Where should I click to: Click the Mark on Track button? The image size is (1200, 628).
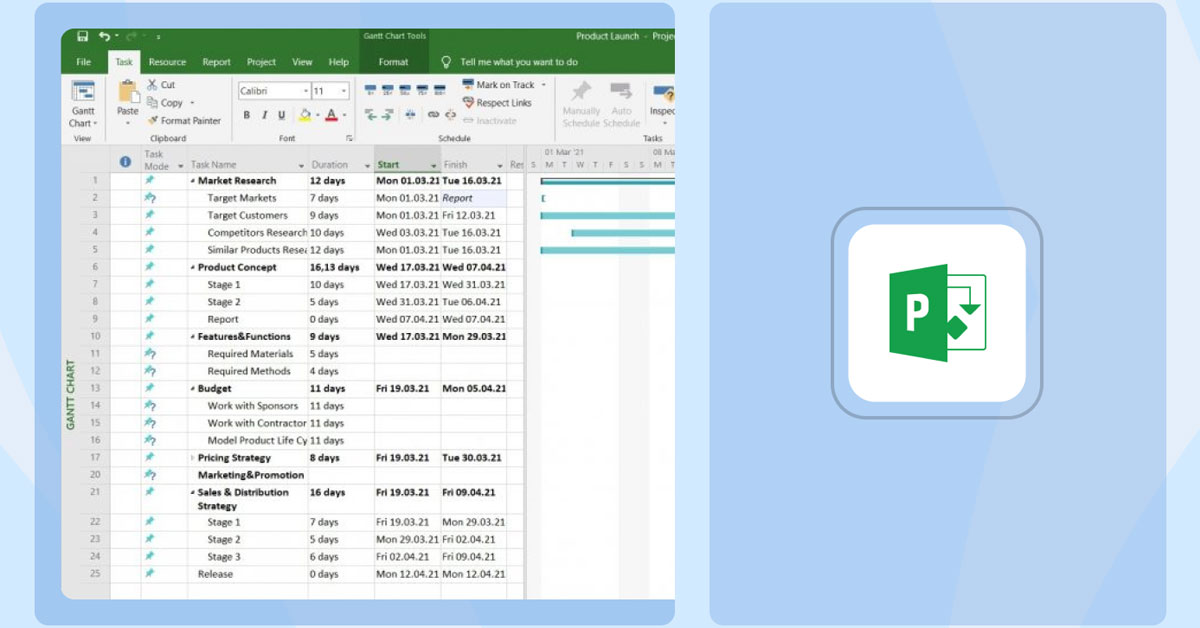(498, 85)
